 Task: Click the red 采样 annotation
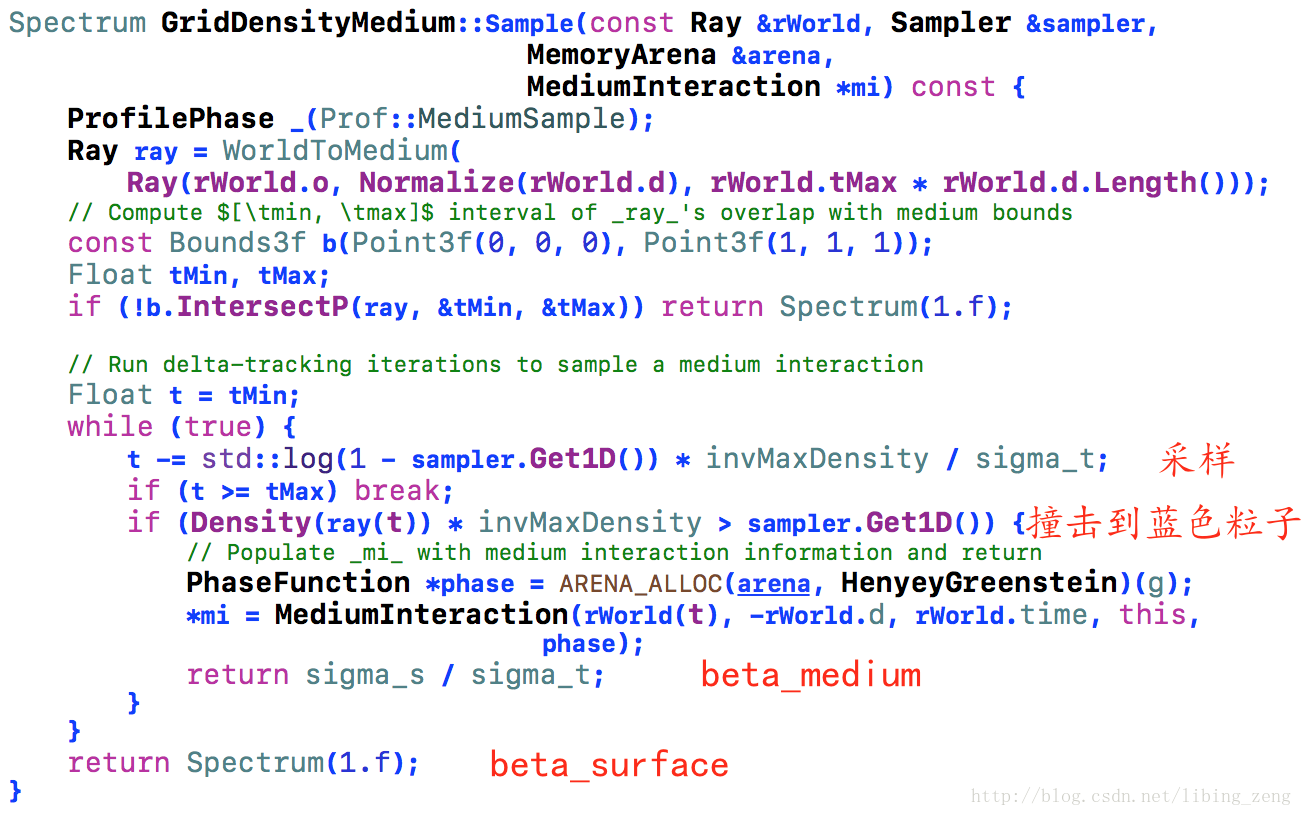[x=1197, y=460]
